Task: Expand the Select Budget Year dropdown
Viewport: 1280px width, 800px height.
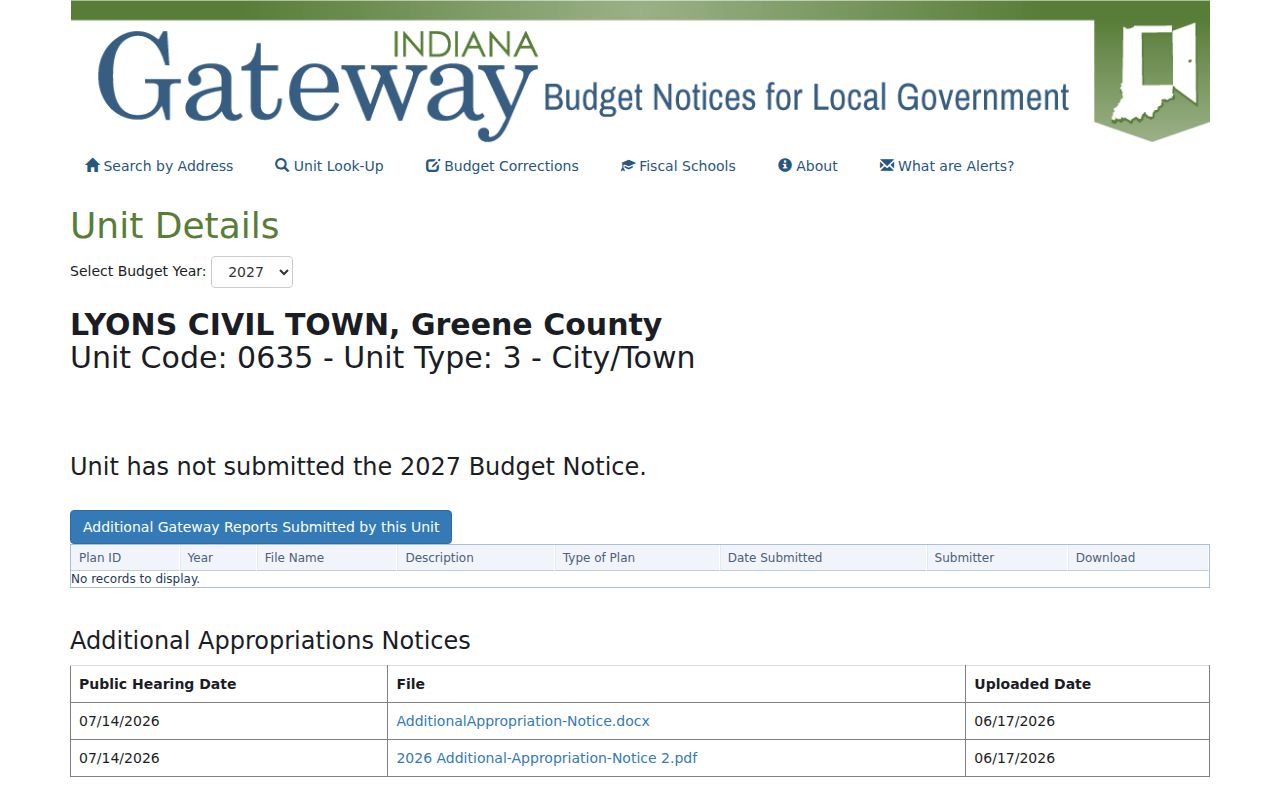Action: [252, 272]
